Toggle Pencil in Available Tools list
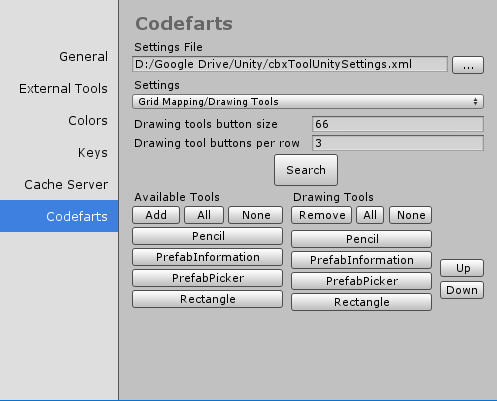497x401 pixels. [x=207, y=236]
